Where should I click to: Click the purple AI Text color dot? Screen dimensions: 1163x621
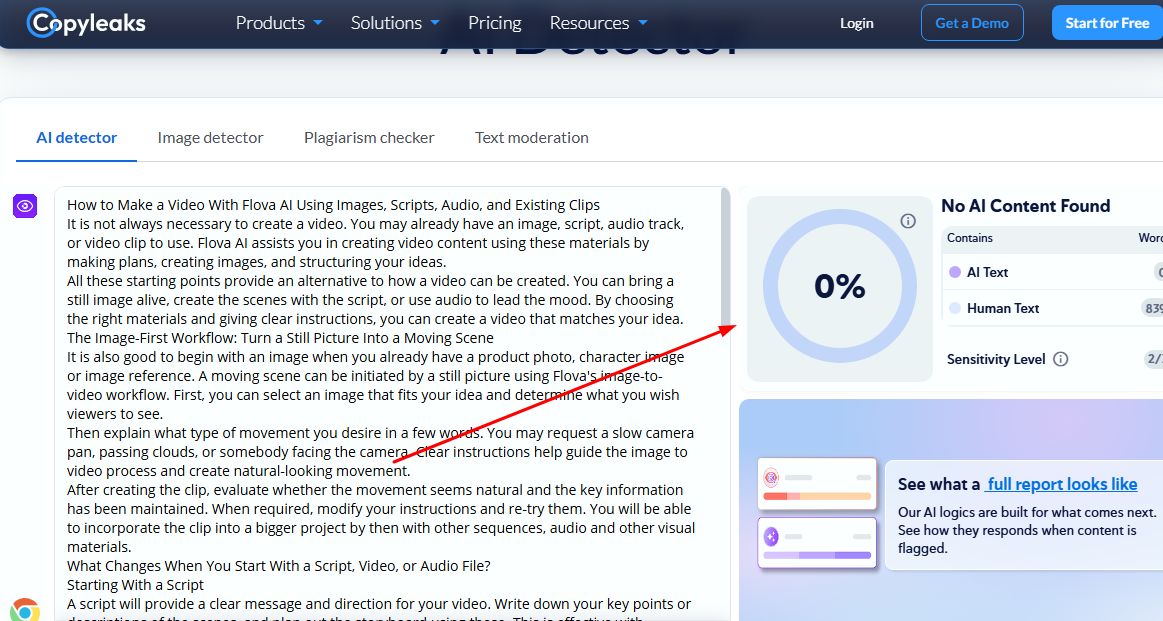955,272
